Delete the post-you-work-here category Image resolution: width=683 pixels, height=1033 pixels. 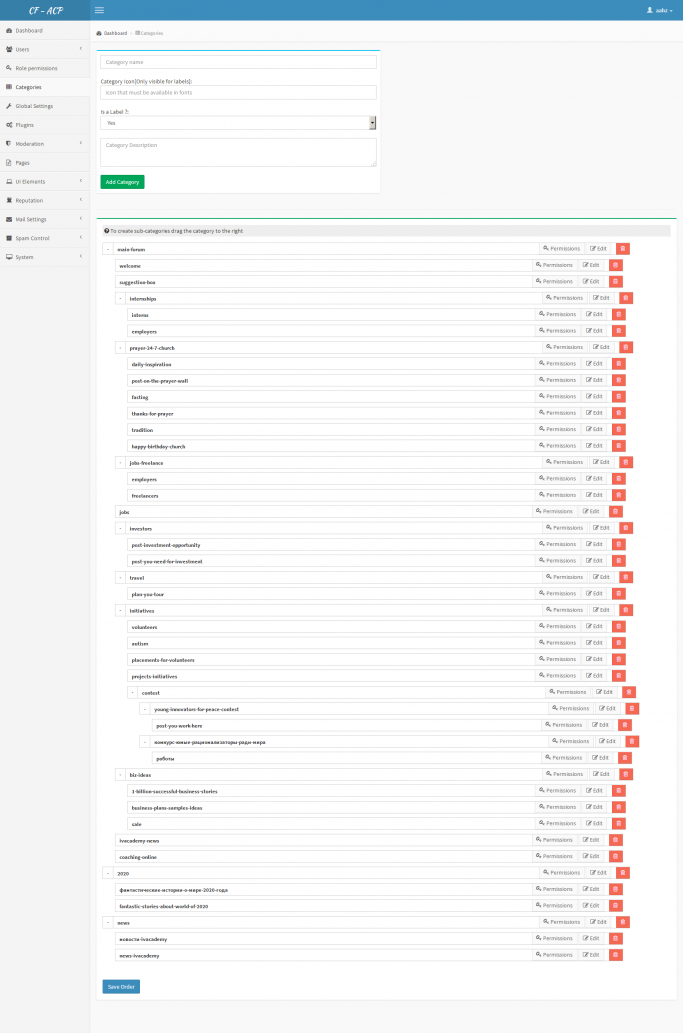click(x=624, y=725)
